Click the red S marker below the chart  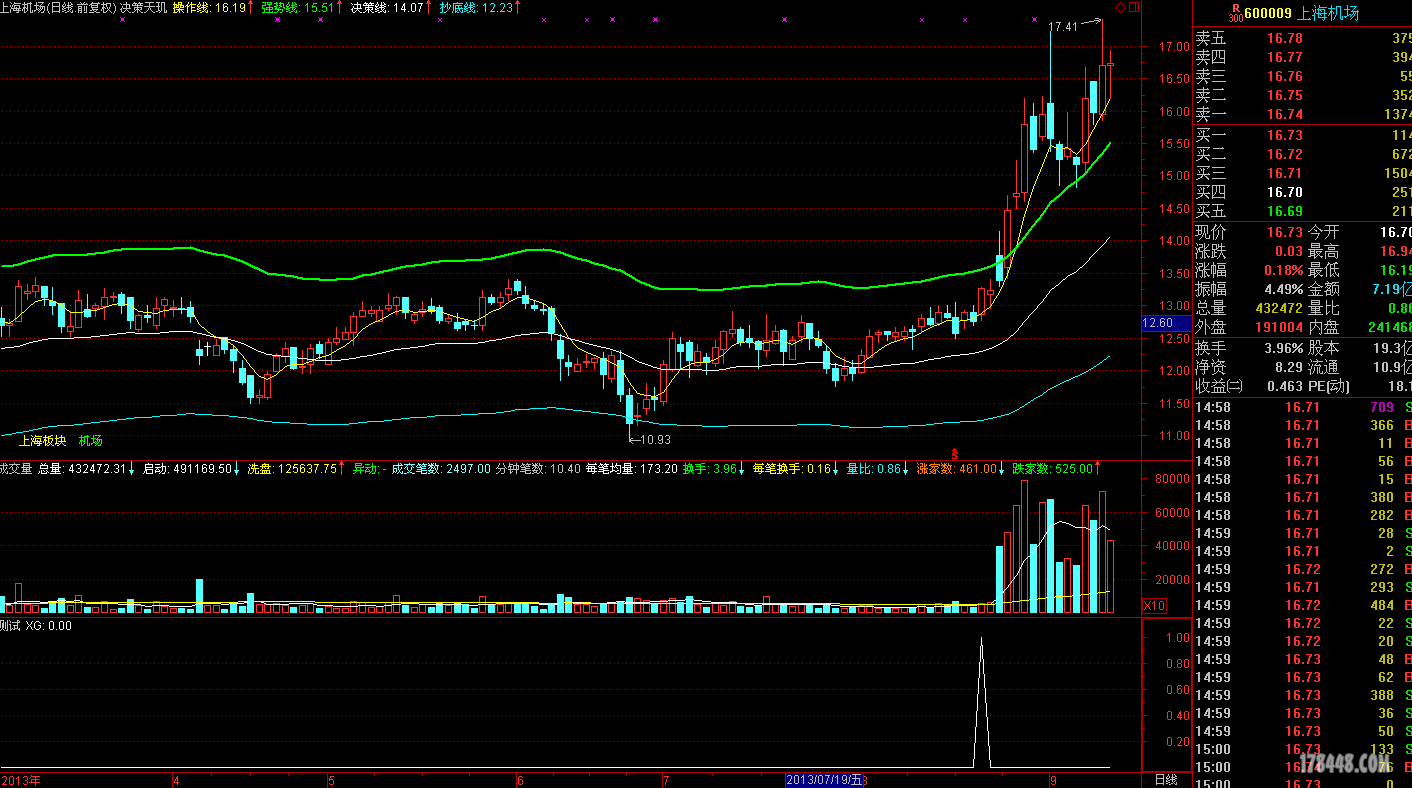954,453
